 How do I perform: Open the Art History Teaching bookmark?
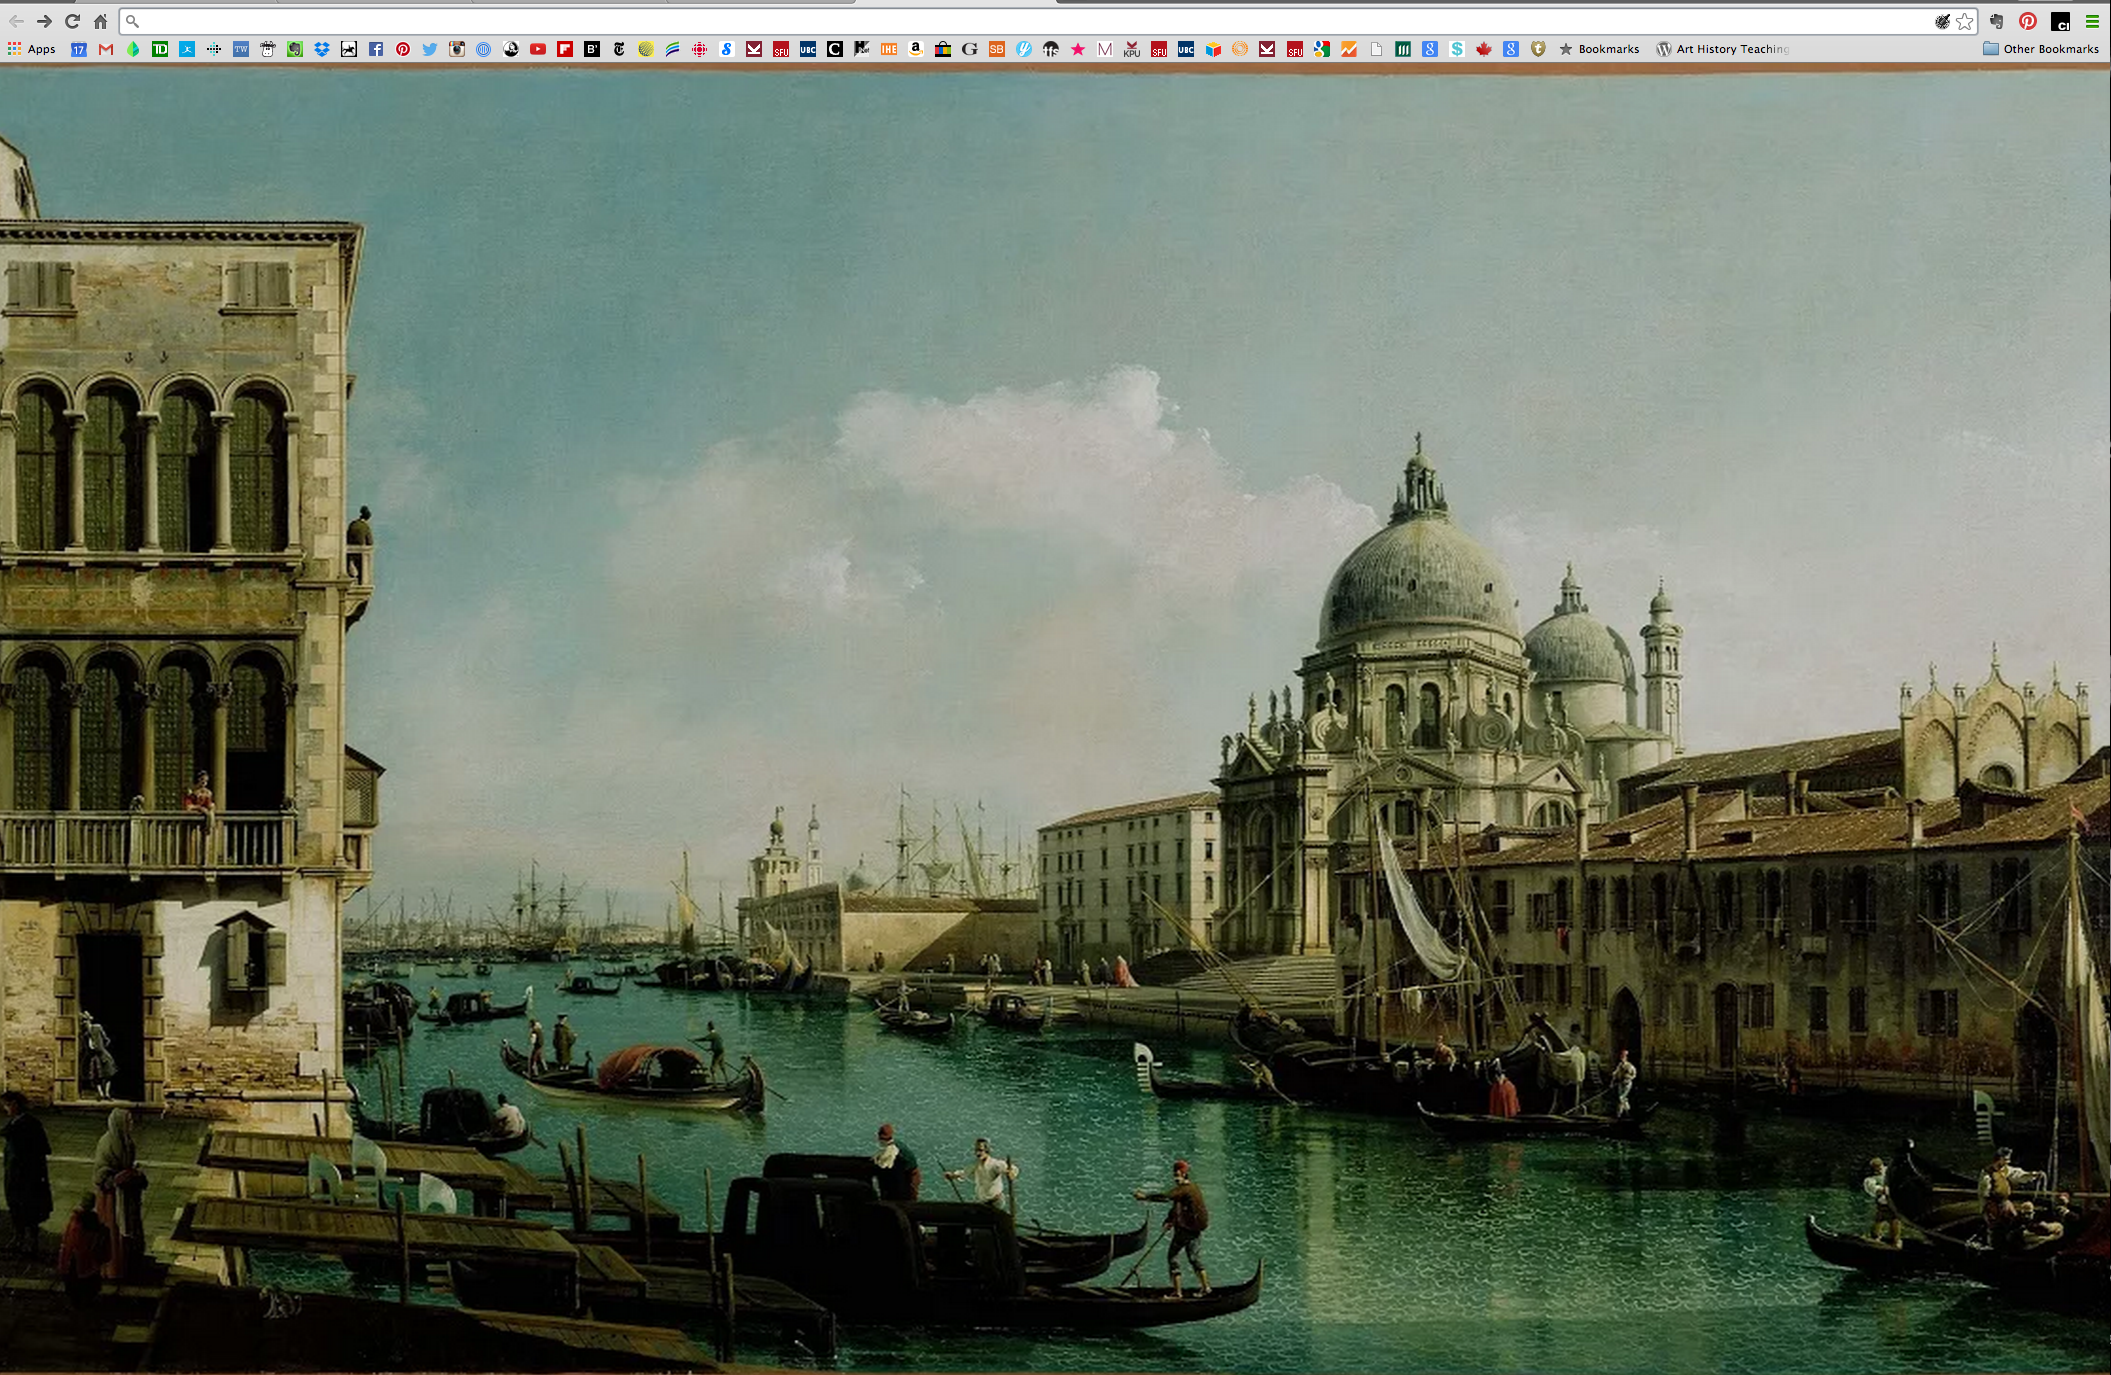[x=1723, y=49]
